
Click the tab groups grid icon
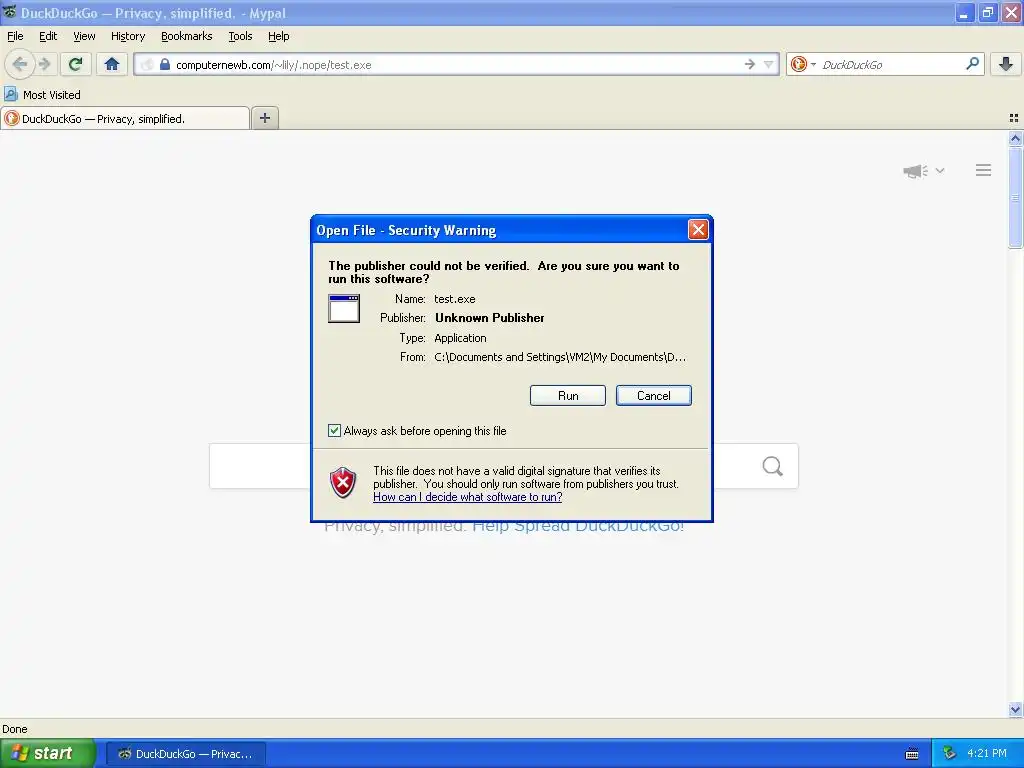[1014, 118]
